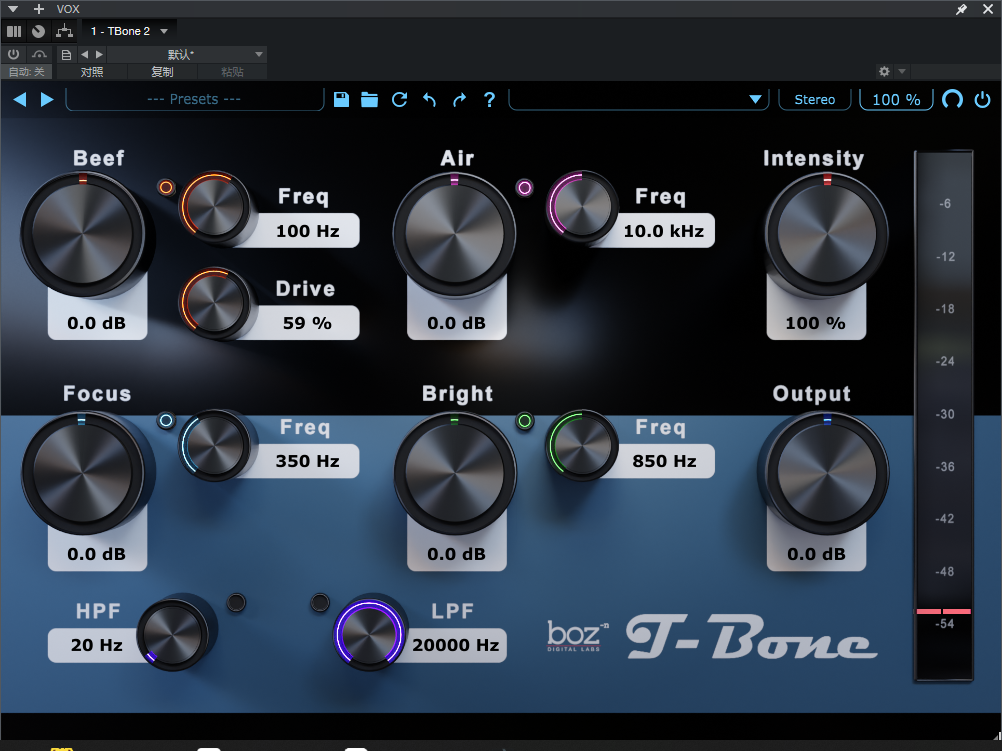The width and height of the screenshot is (1002, 751).
Task: Expand the arrow next to the settings gear
Action: click(902, 72)
